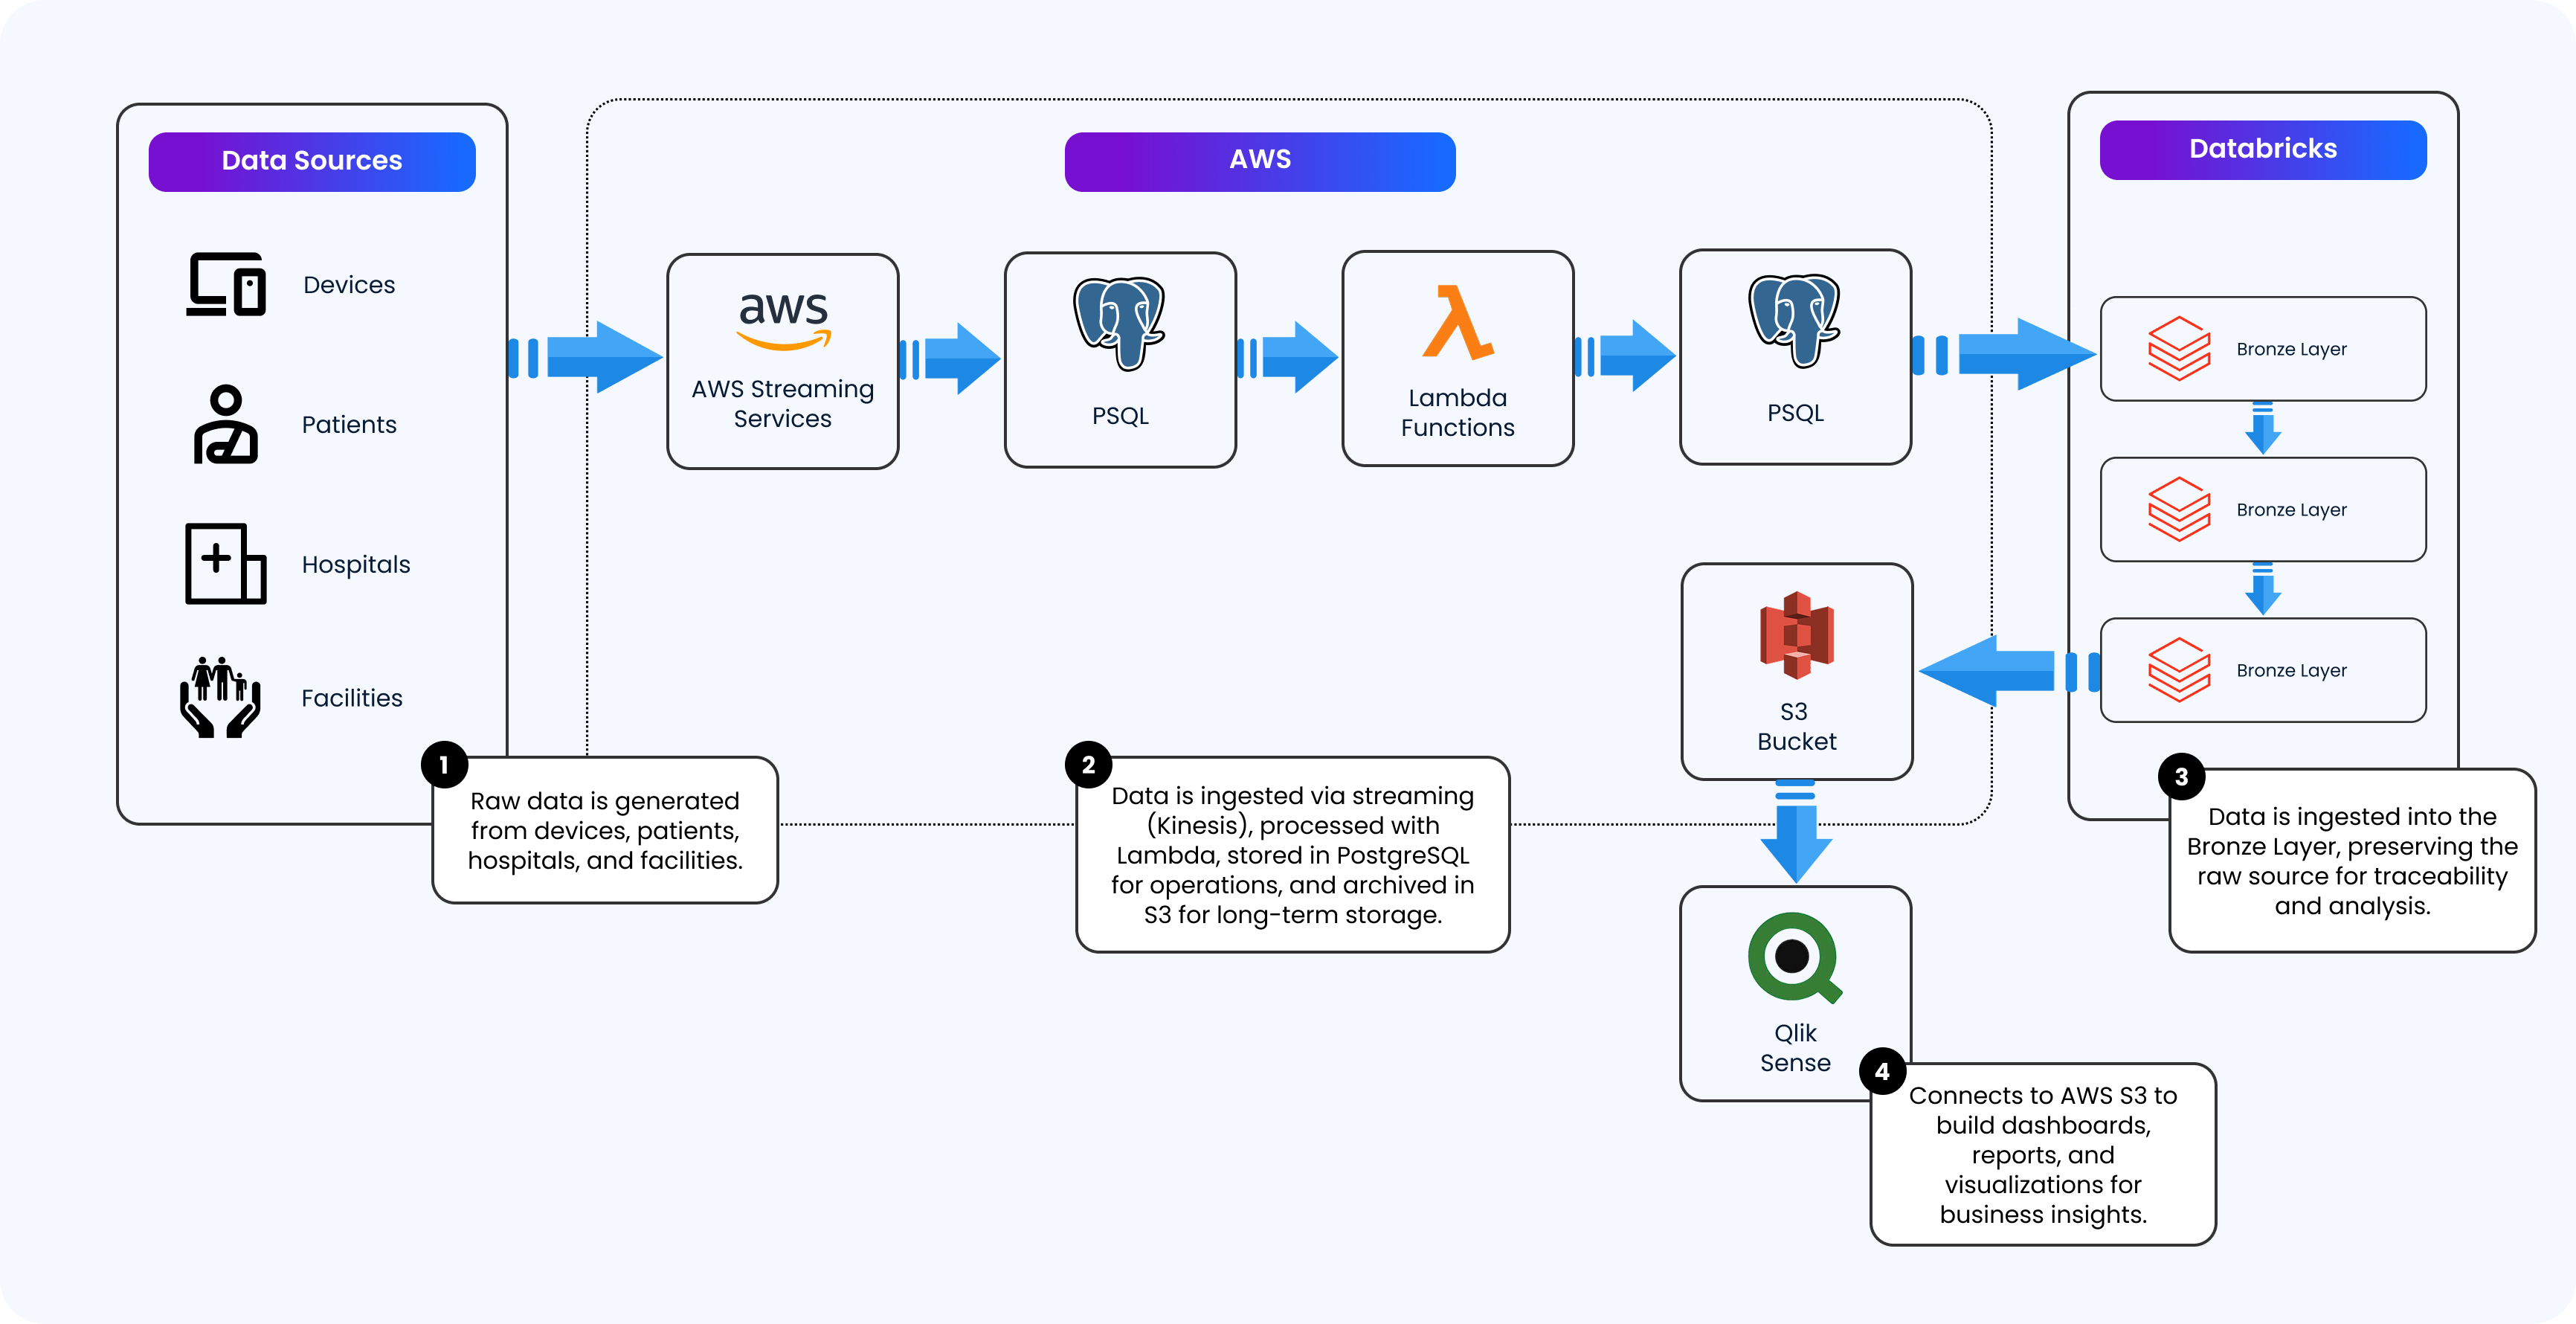The height and width of the screenshot is (1324, 2576).
Task: Click the number 2 step badge
Action: click(1088, 765)
